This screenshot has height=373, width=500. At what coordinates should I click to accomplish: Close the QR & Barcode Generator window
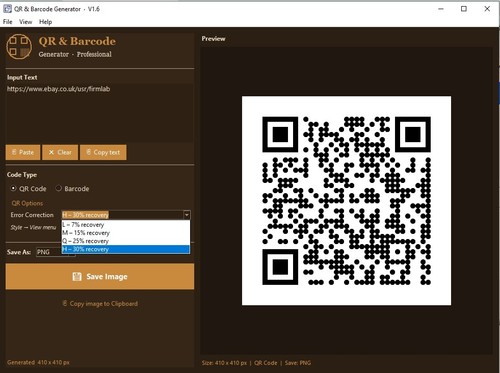(x=487, y=9)
